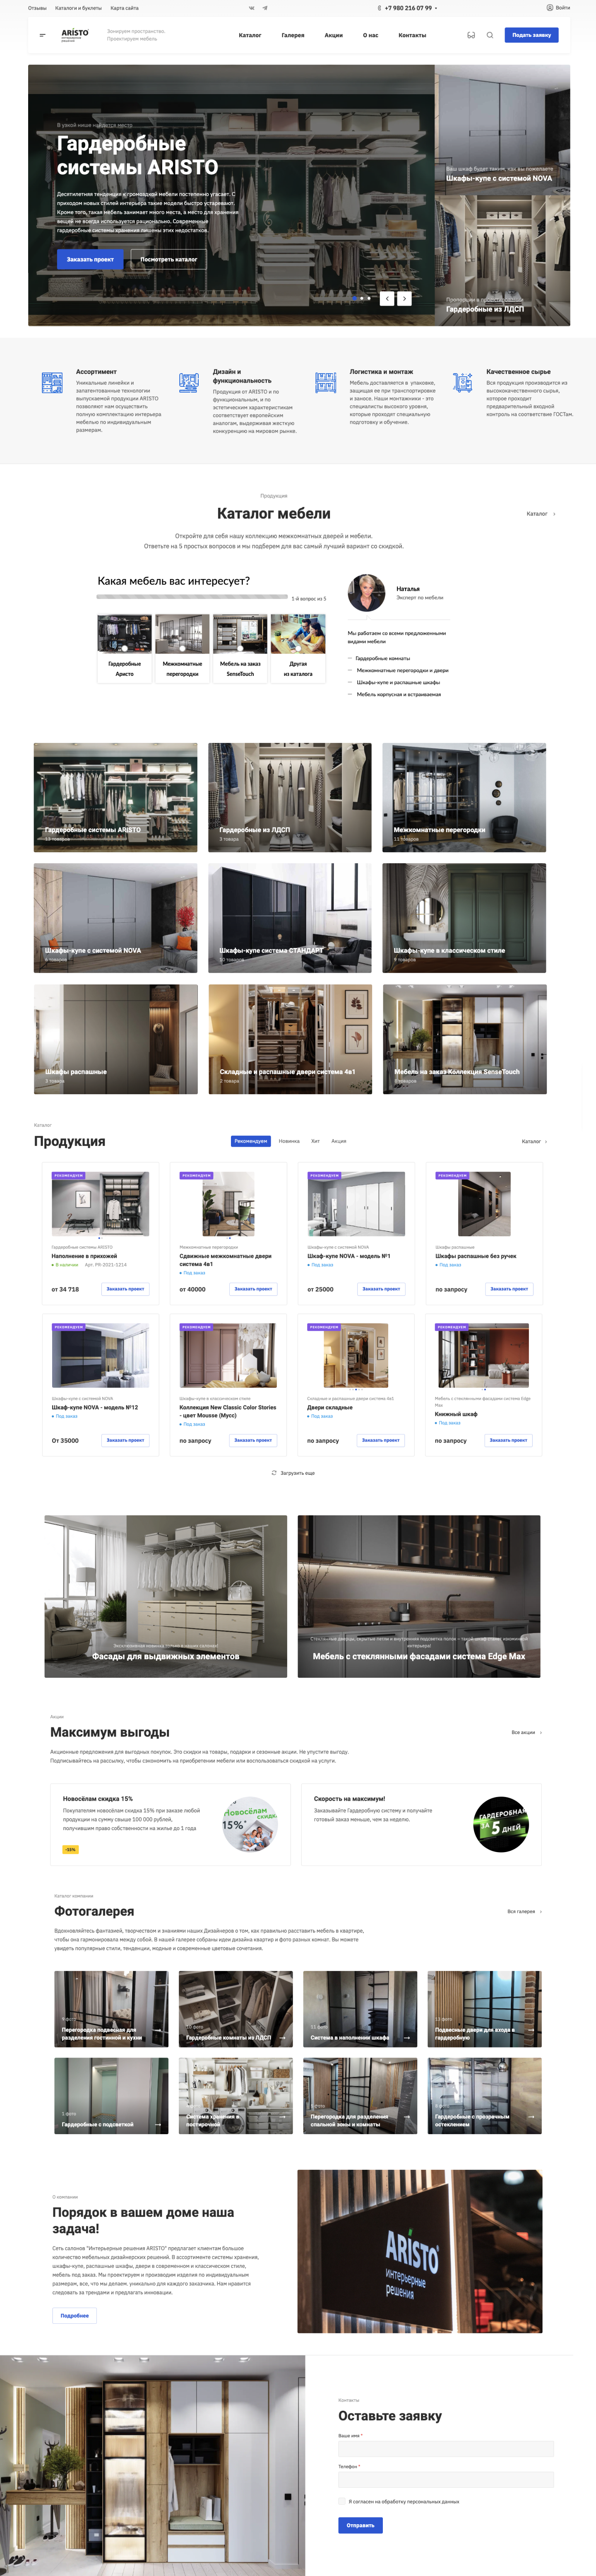The height and width of the screenshot is (2576, 596).
Task: Open the hamburger menu beside ARISTO logo
Action: click(x=42, y=35)
